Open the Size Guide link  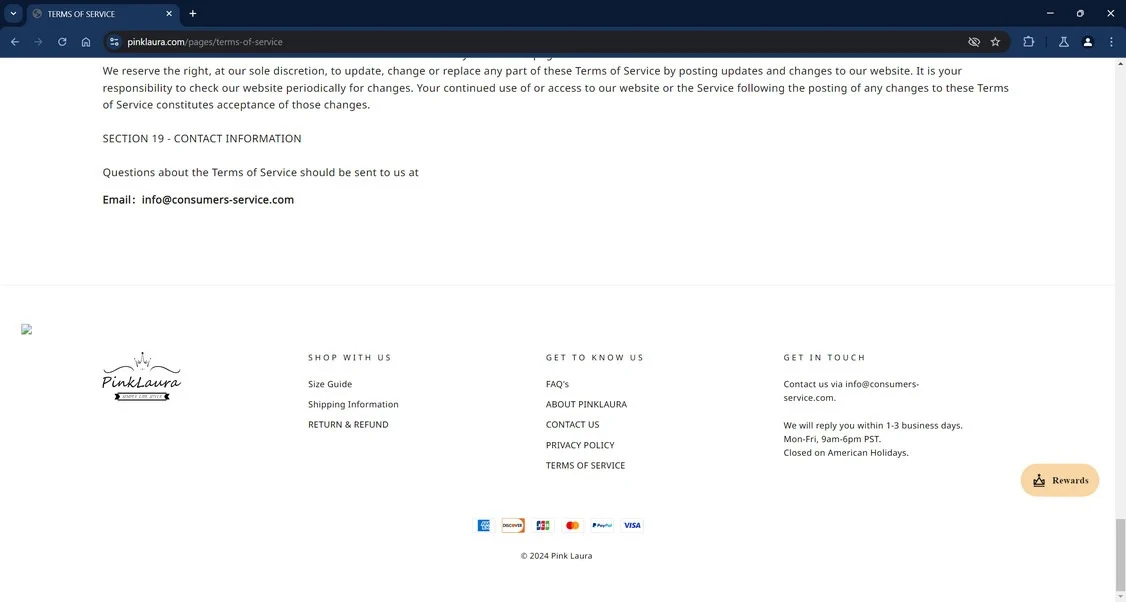330,384
